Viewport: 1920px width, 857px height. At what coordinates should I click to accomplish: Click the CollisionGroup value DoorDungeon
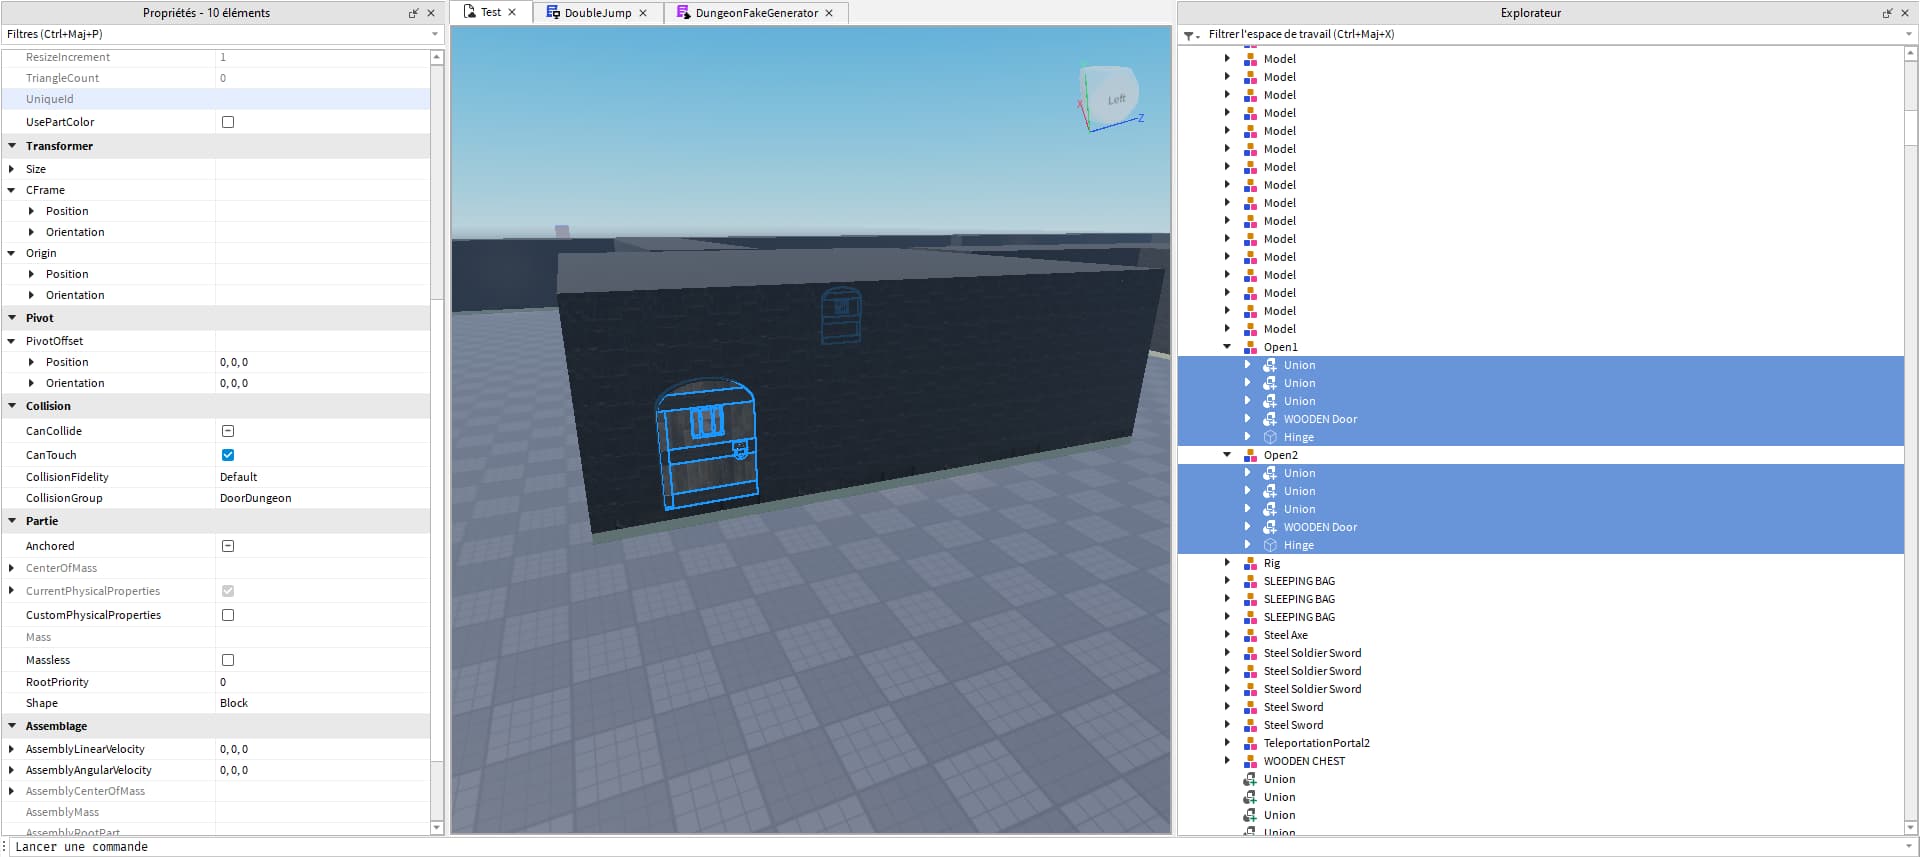coord(256,498)
